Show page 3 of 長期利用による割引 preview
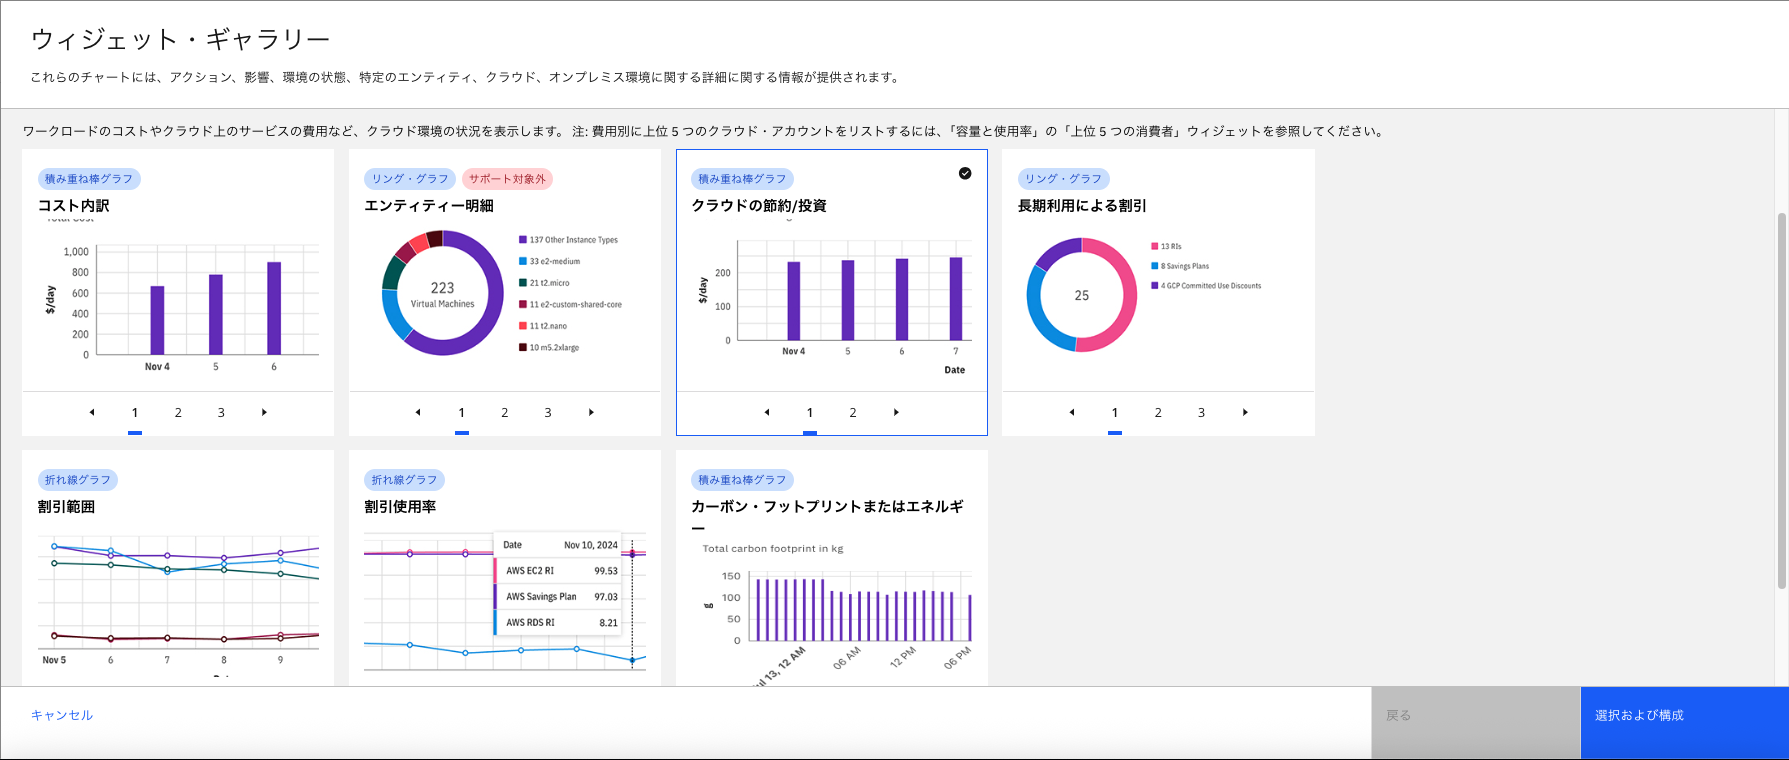This screenshot has width=1789, height=760. click(x=1201, y=412)
